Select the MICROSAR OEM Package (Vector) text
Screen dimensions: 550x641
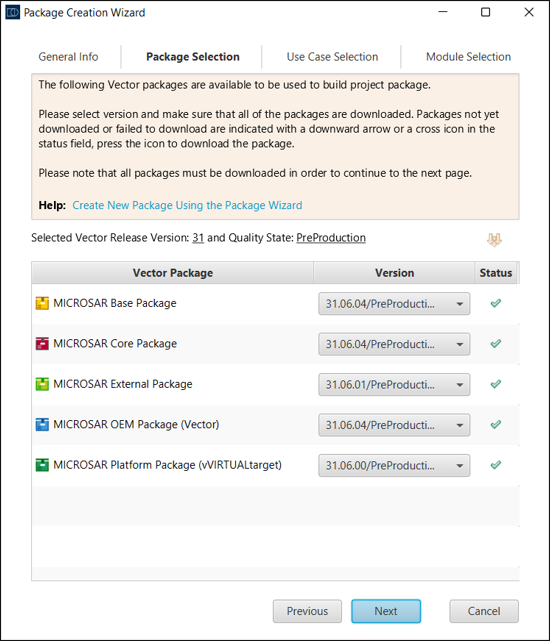point(136,425)
